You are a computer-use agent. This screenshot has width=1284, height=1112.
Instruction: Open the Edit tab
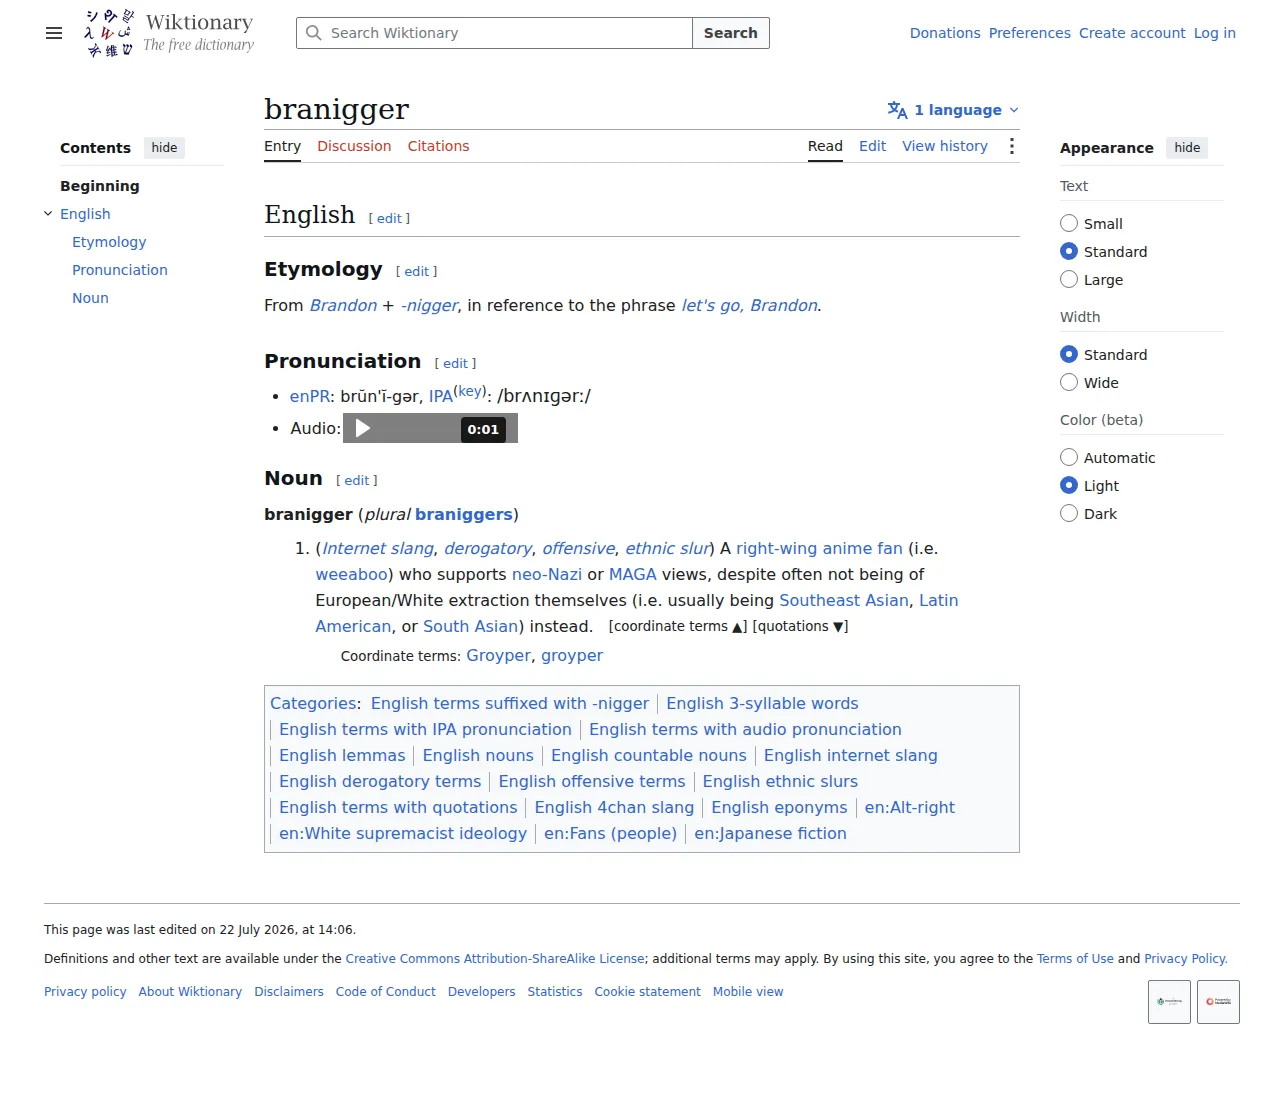[x=872, y=146]
